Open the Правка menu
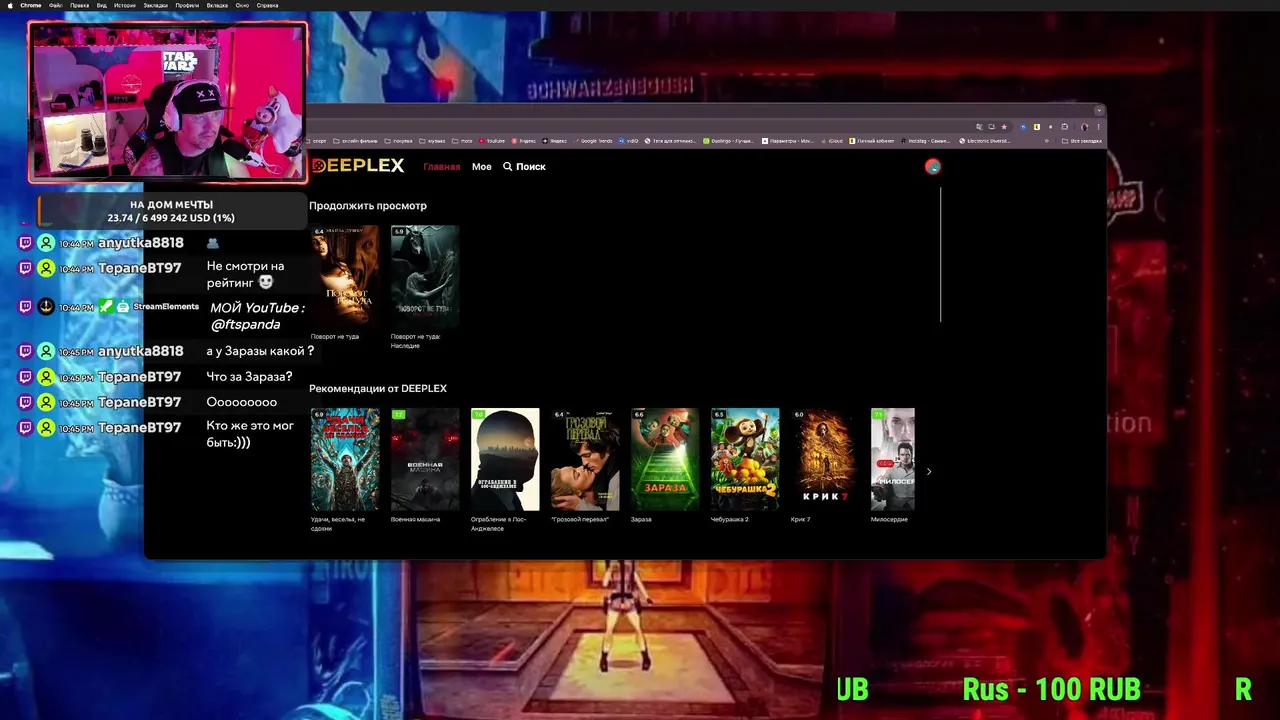 pos(79,5)
